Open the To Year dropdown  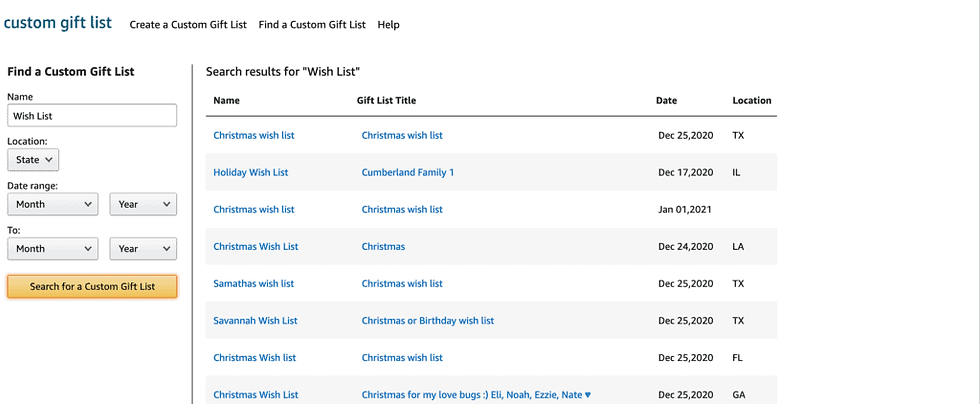click(x=143, y=248)
